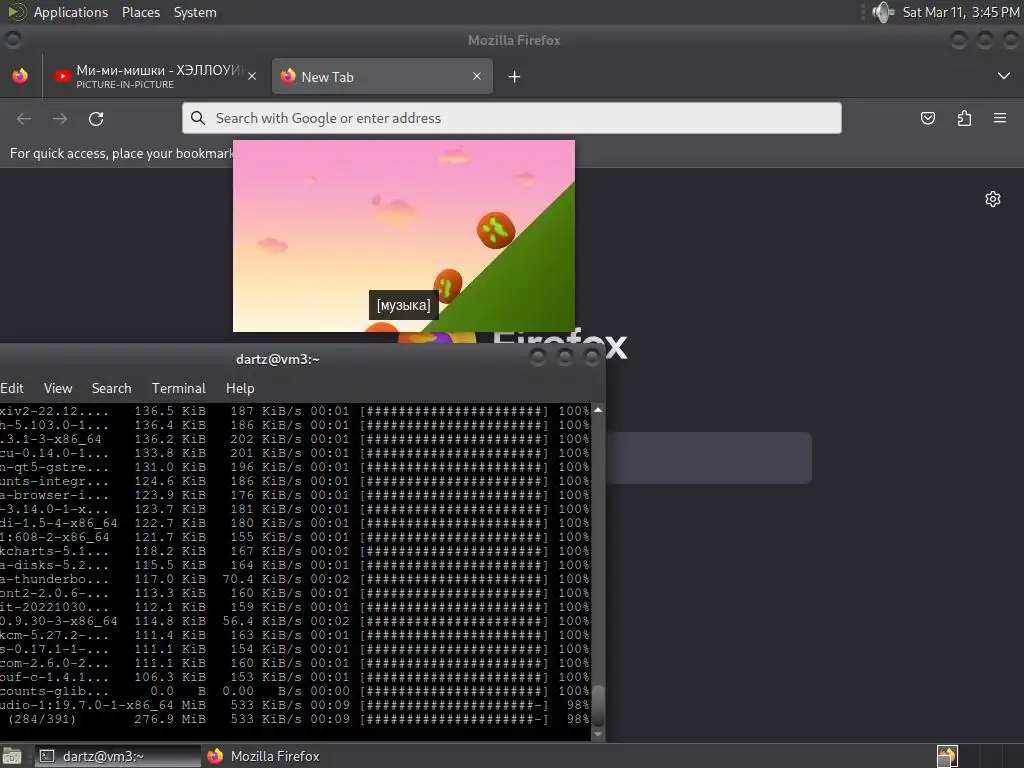Click the bookmarks toolbar quick access text

[121, 153]
